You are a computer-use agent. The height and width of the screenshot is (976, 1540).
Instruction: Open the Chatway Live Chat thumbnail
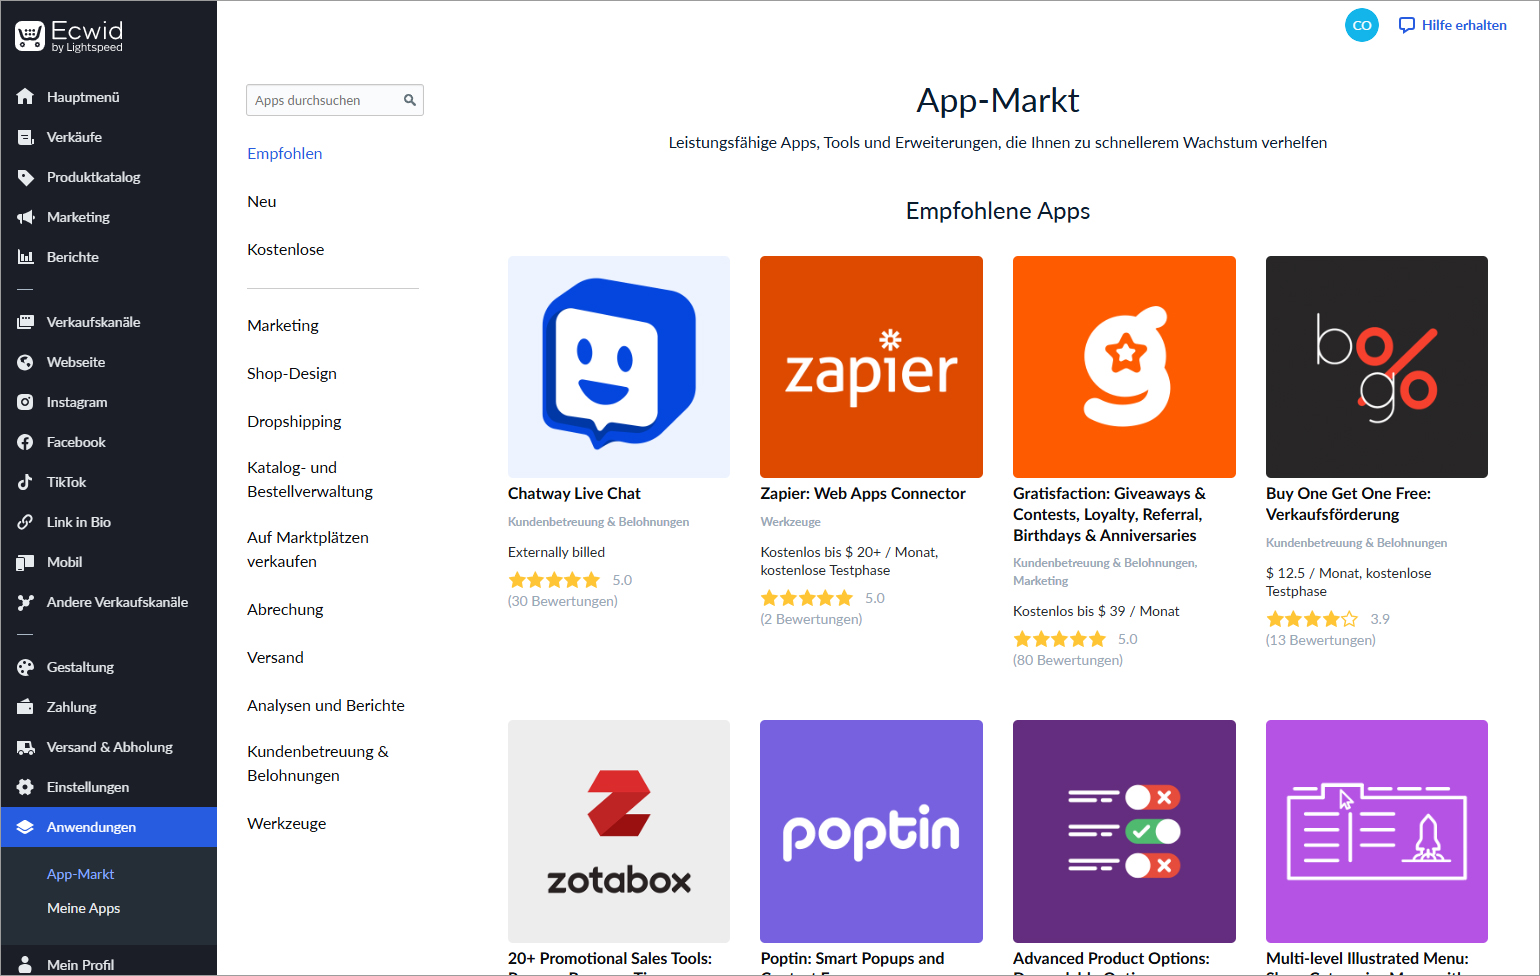point(619,367)
